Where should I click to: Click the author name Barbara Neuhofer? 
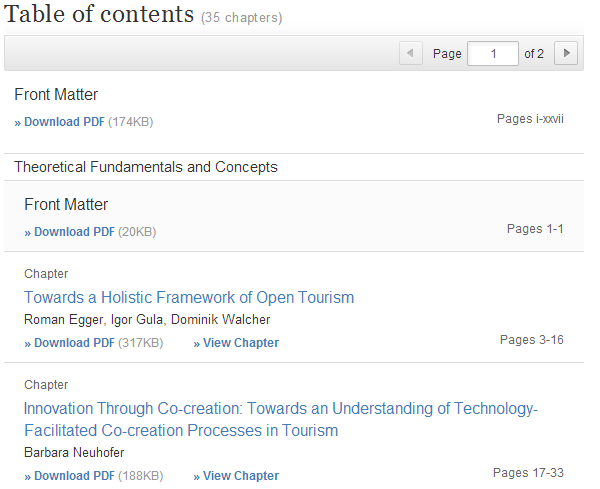pos(74,453)
